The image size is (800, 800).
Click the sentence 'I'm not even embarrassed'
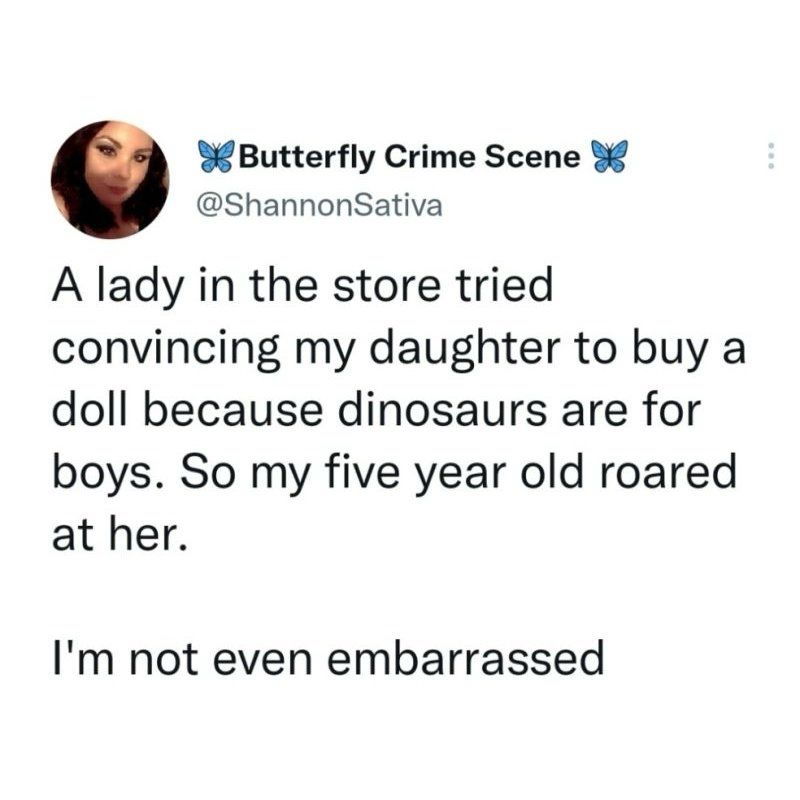[328, 659]
